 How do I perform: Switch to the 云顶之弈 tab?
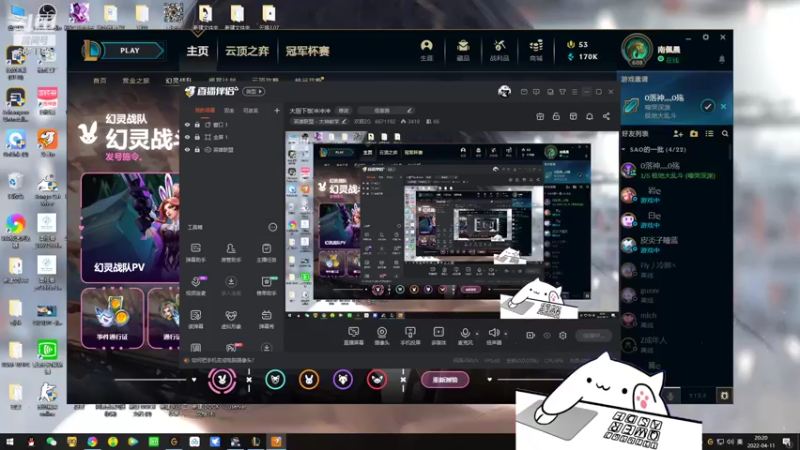247,51
